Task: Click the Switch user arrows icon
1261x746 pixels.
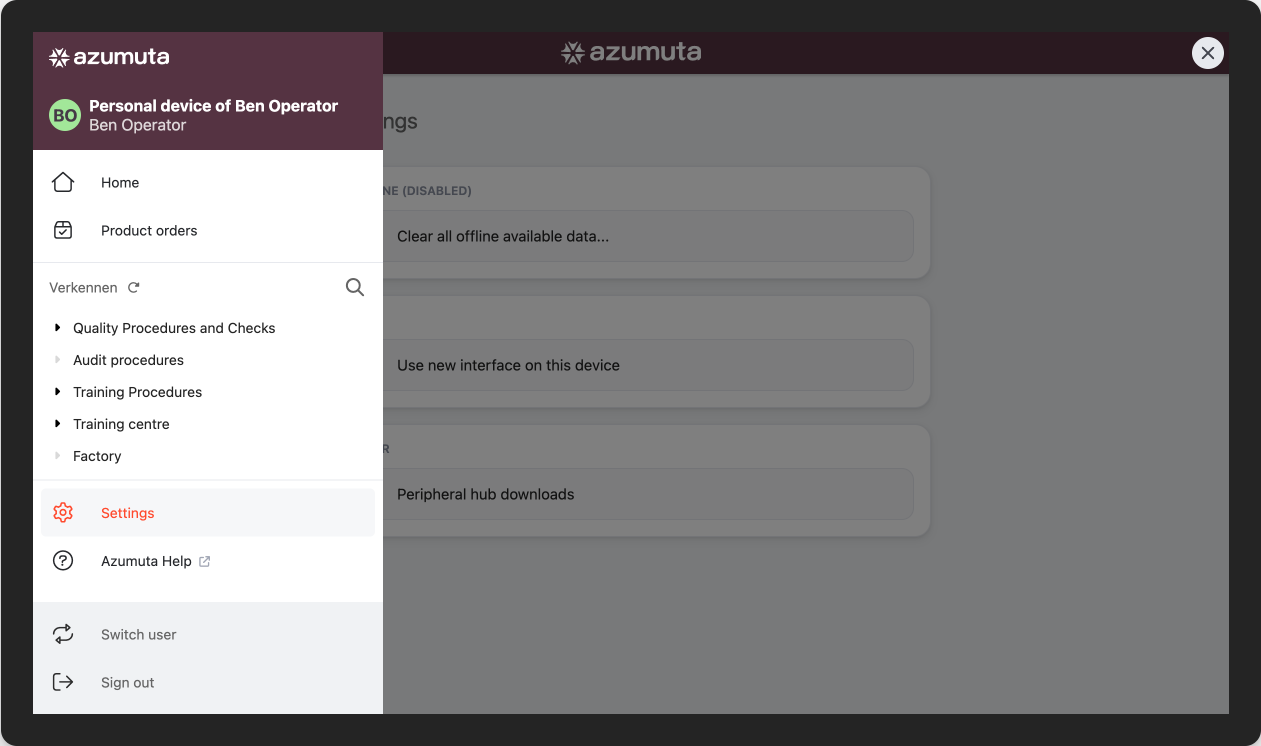Action: pyautogui.click(x=63, y=634)
